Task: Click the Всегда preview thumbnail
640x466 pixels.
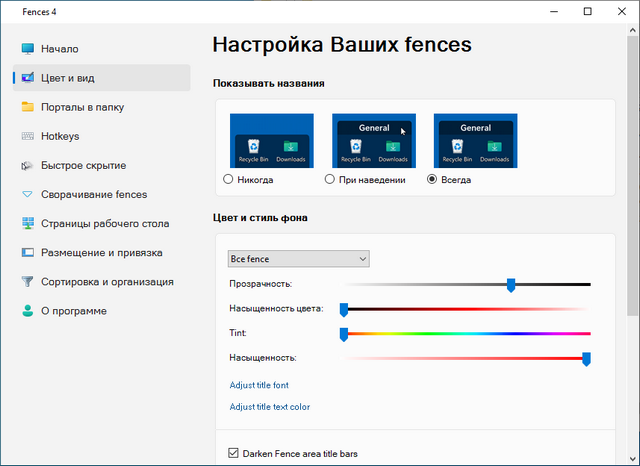Action: click(x=475, y=140)
